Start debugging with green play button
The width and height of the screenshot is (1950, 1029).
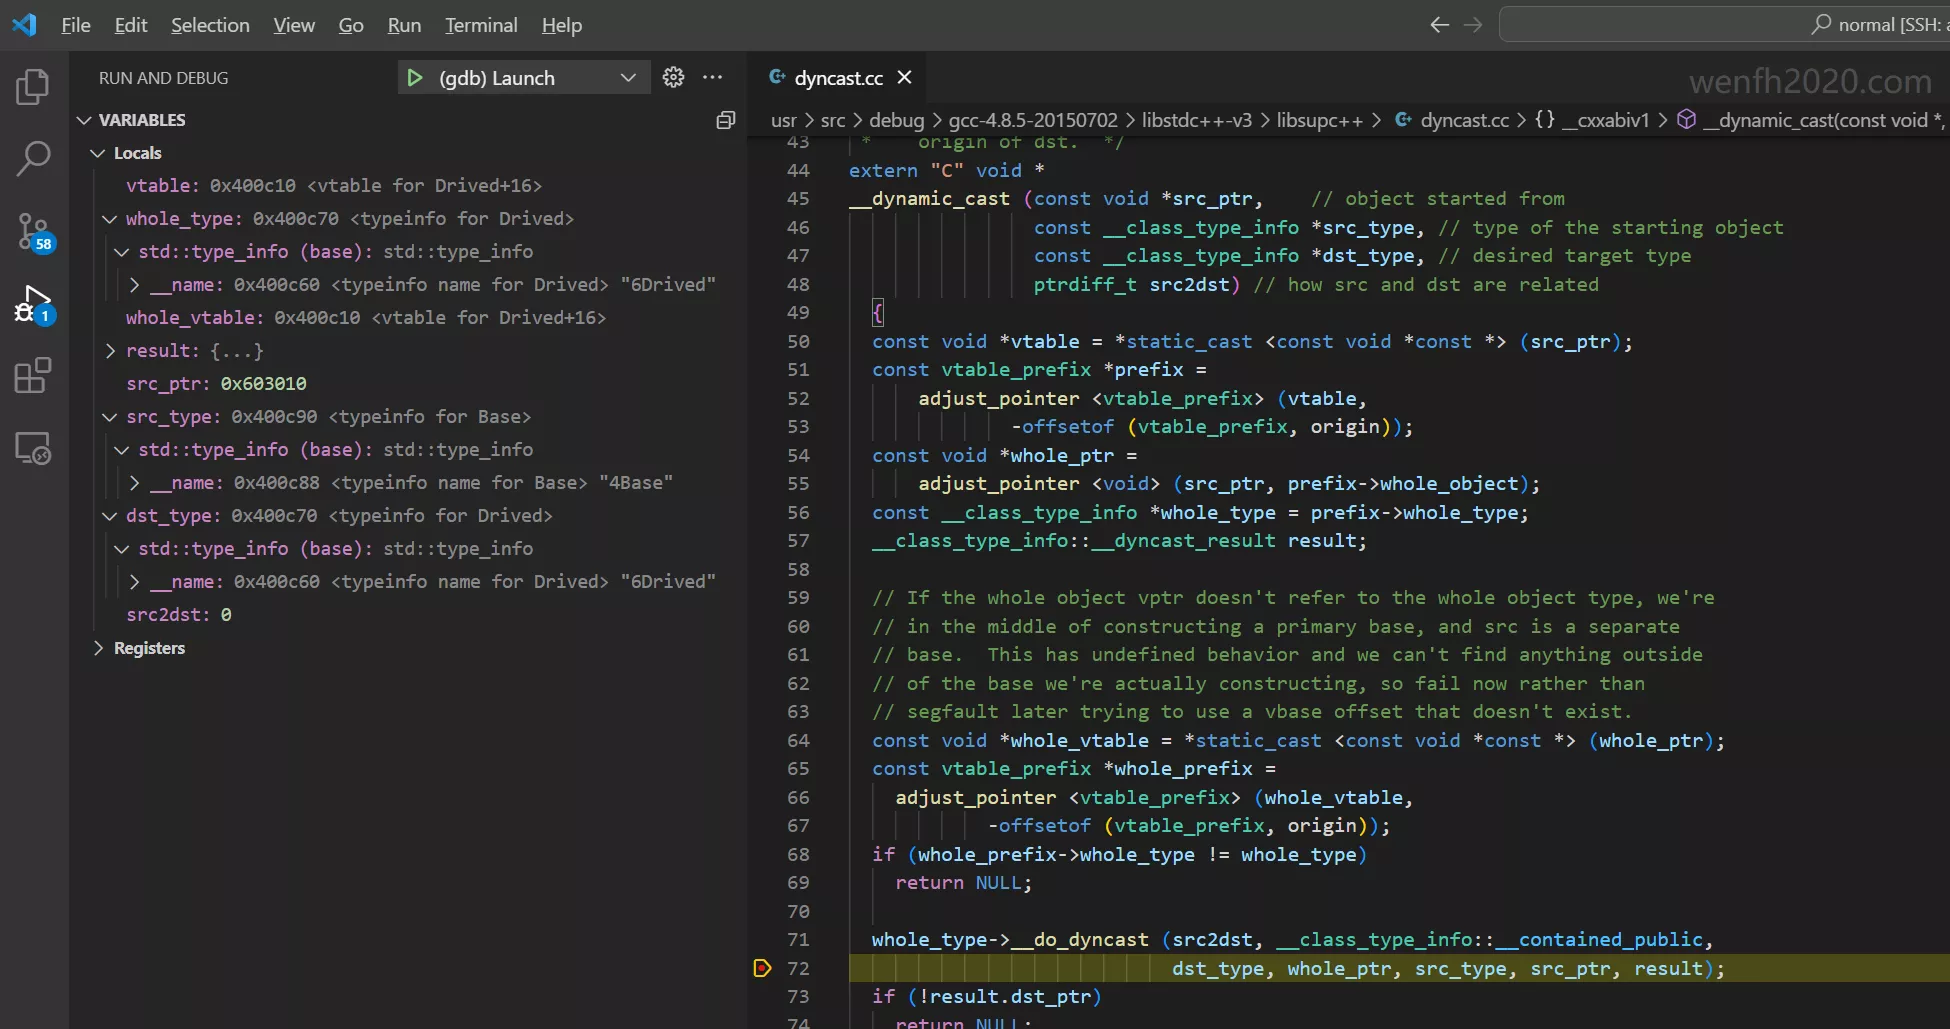(x=414, y=78)
